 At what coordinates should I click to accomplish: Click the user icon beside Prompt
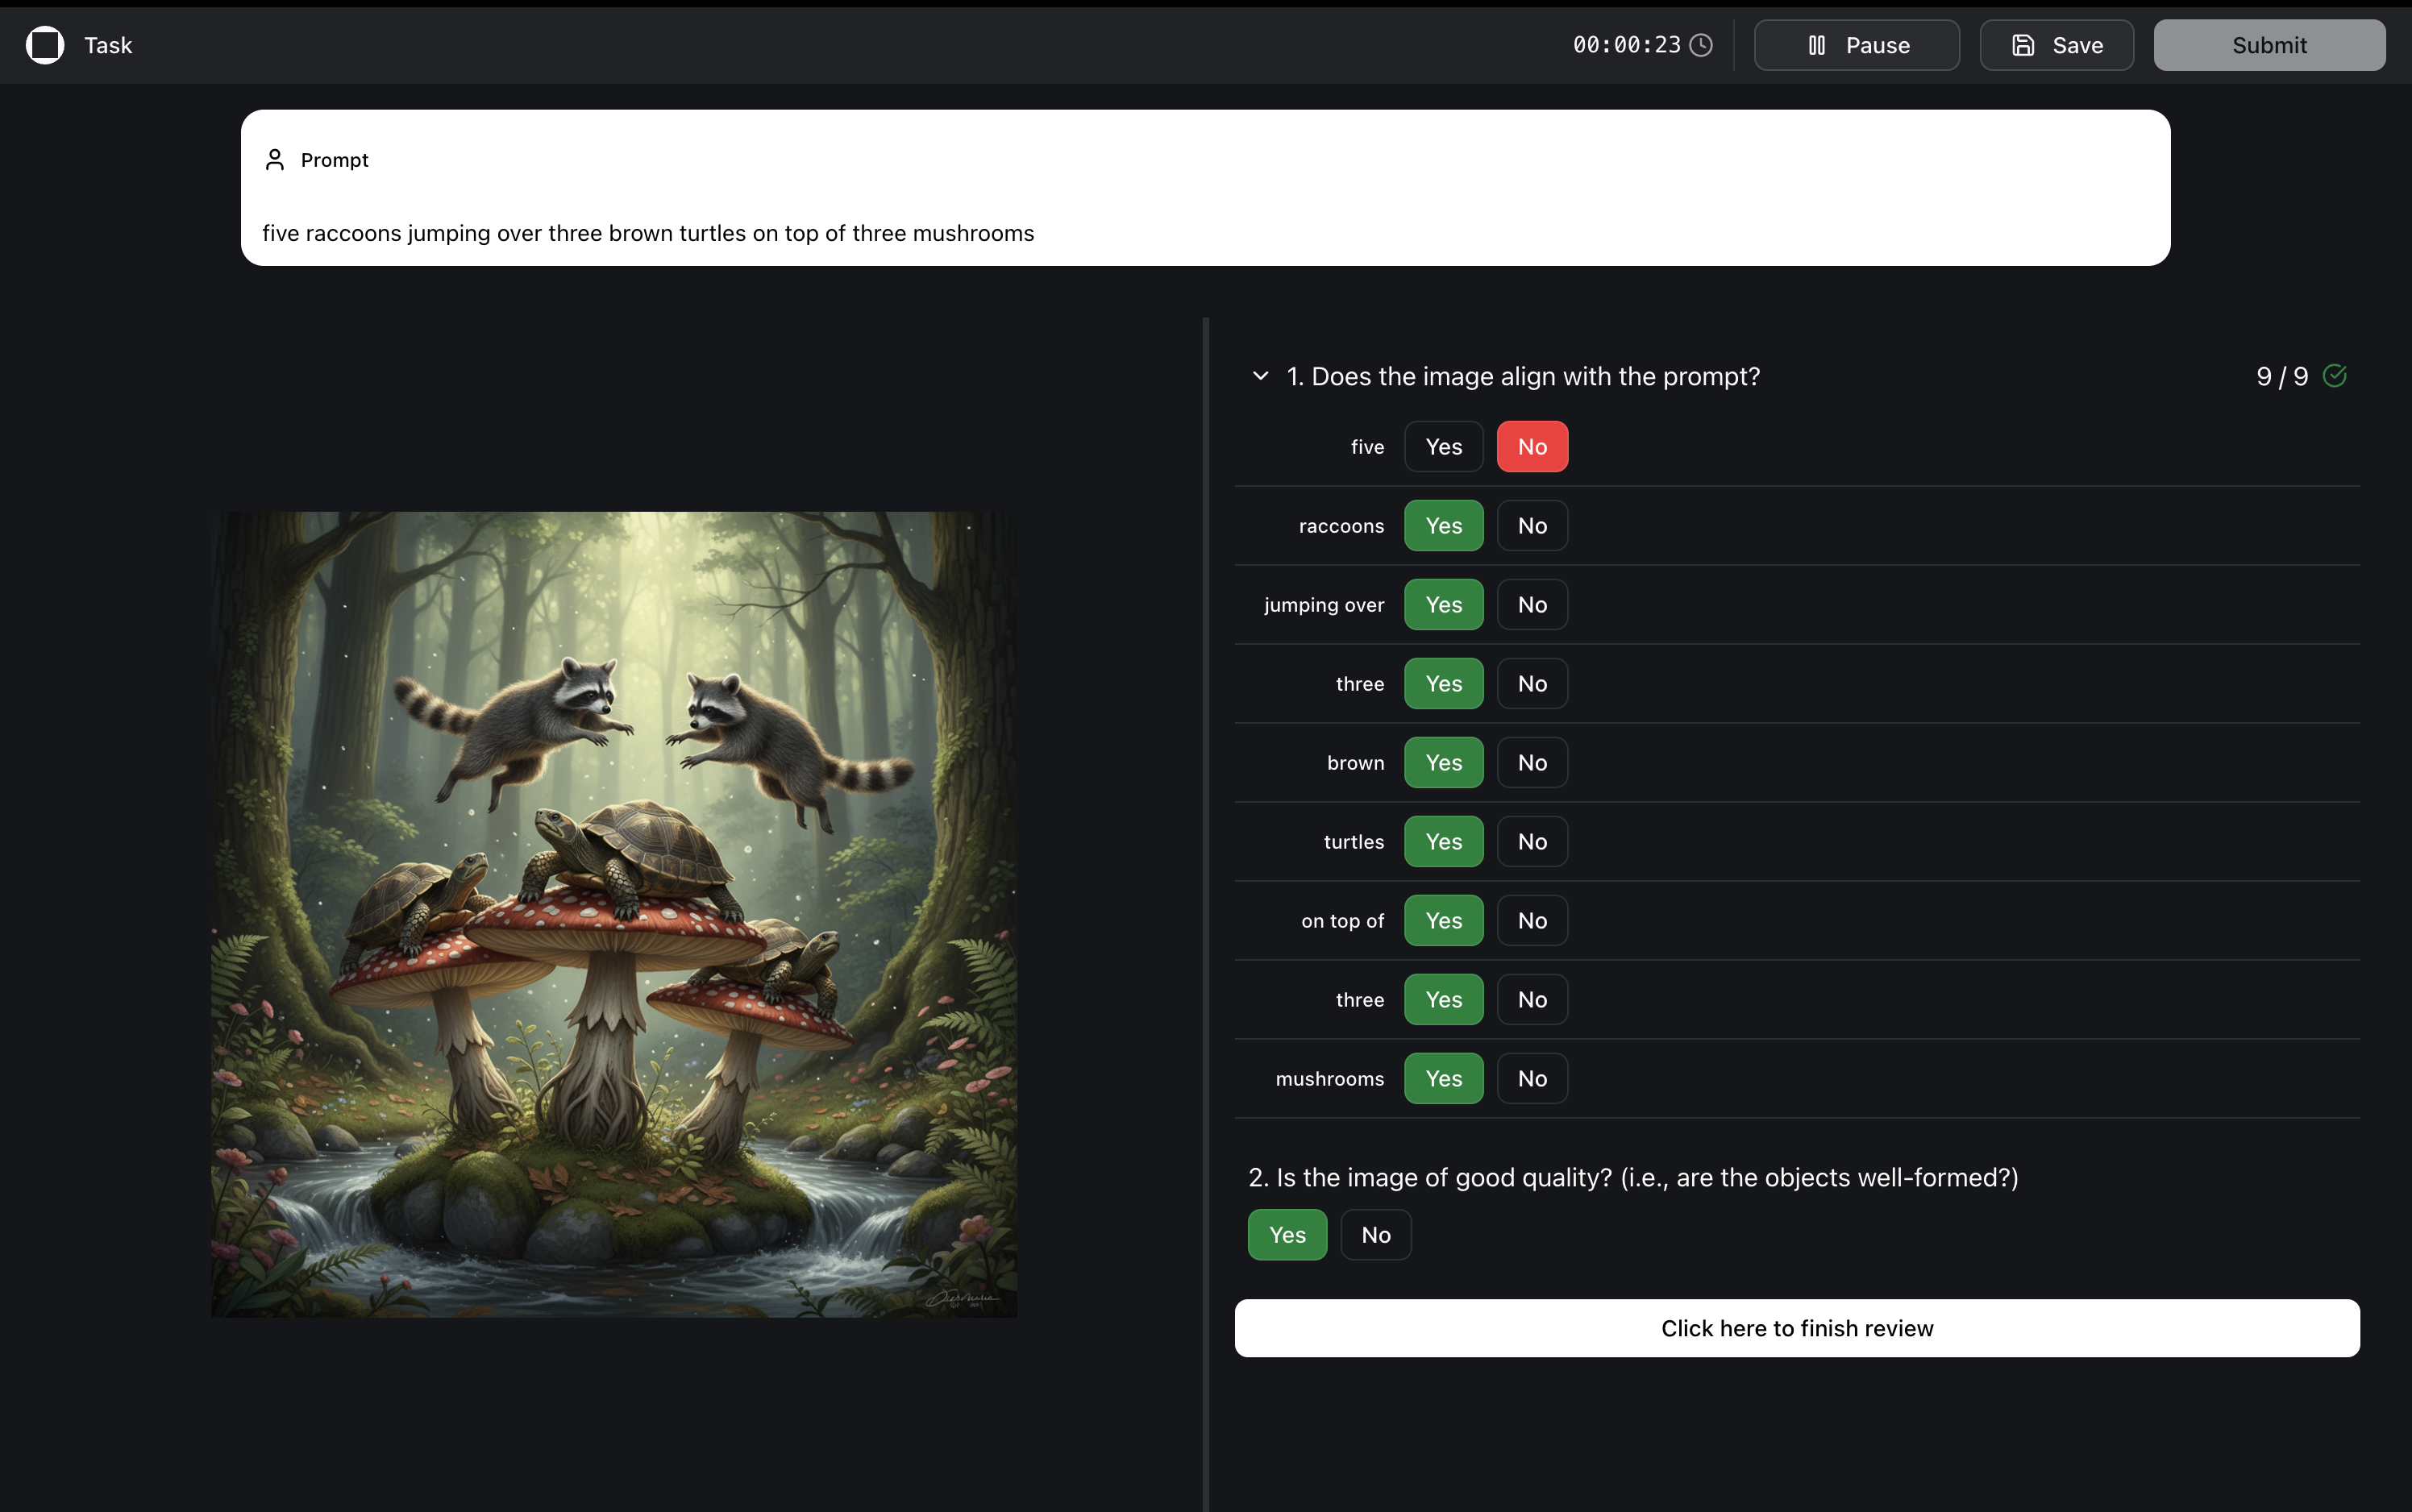pyautogui.click(x=275, y=160)
